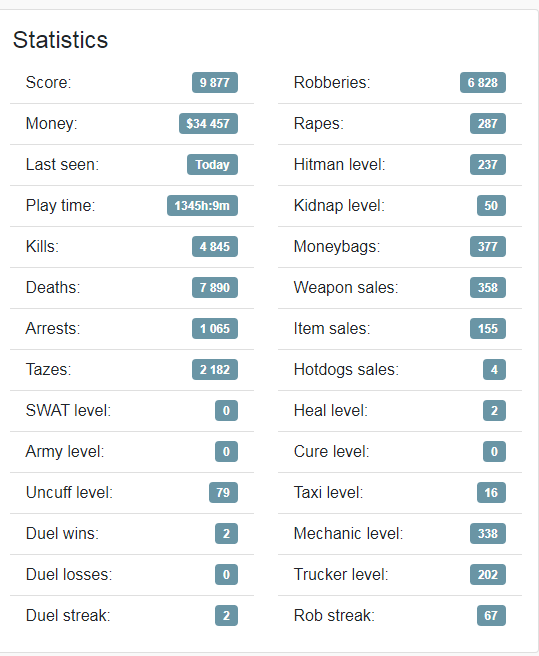
Task: Select the Taxi level badge 16
Action: [491, 492]
